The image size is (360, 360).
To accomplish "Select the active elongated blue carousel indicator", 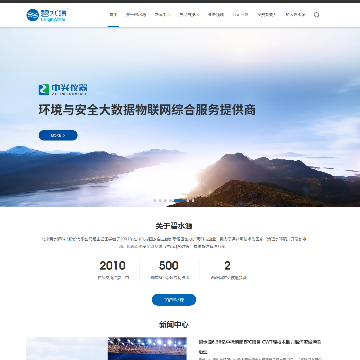I will pos(179,201).
